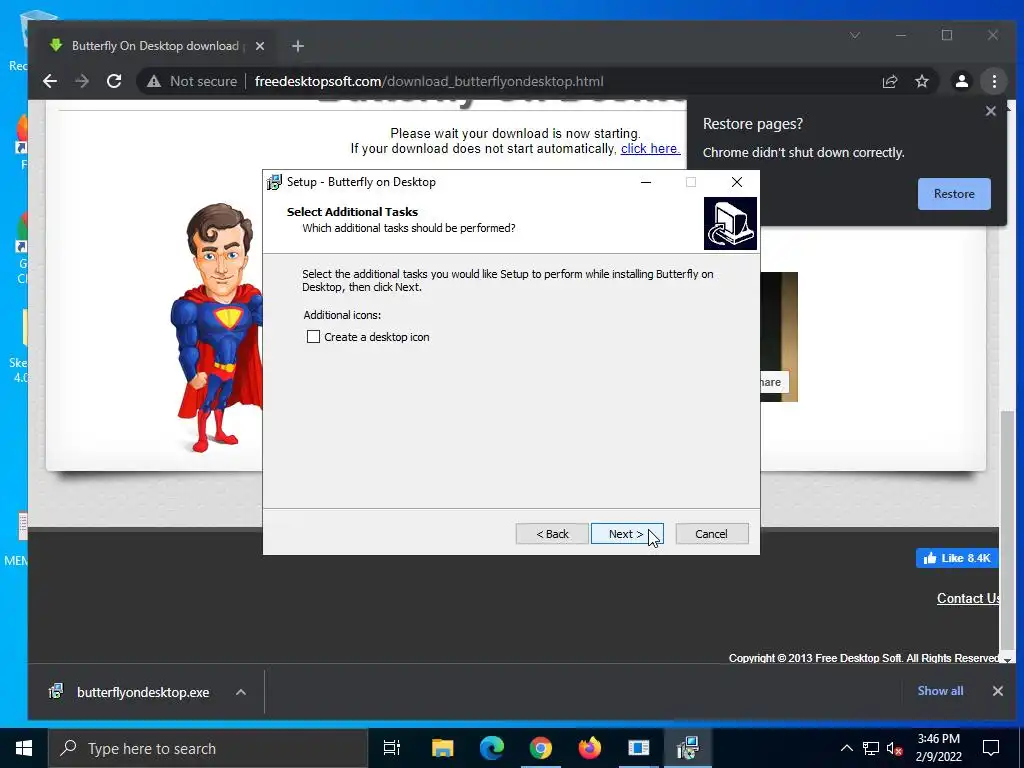Open the Chrome profile icon
The width and height of the screenshot is (1024, 768).
961,82
